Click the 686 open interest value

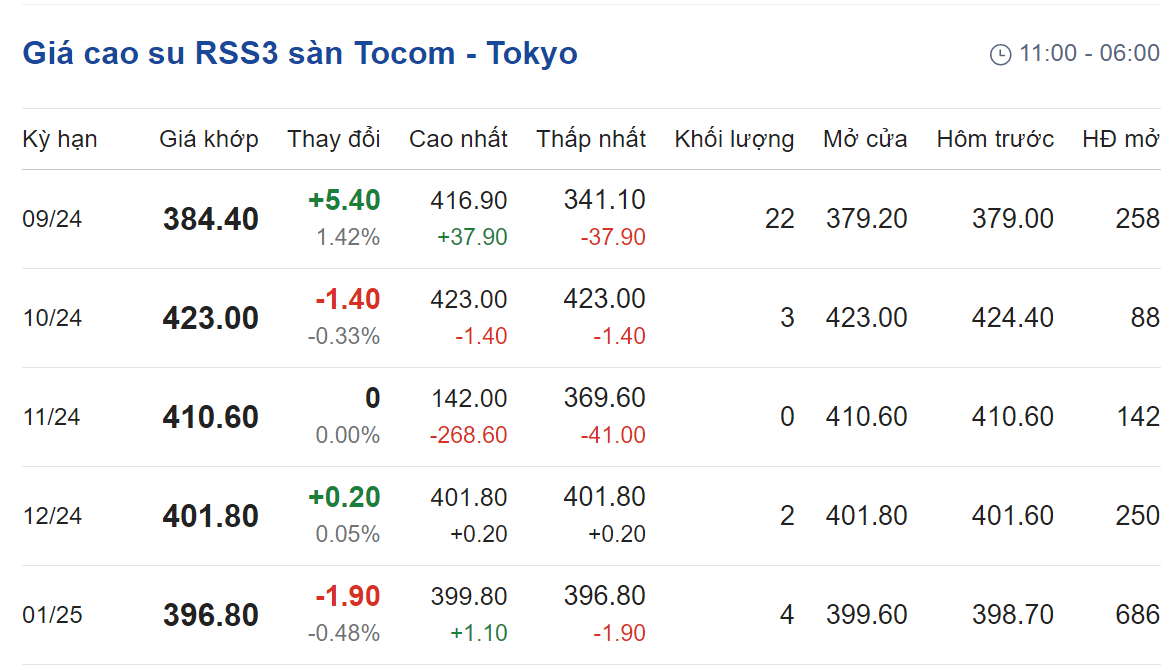1138,615
